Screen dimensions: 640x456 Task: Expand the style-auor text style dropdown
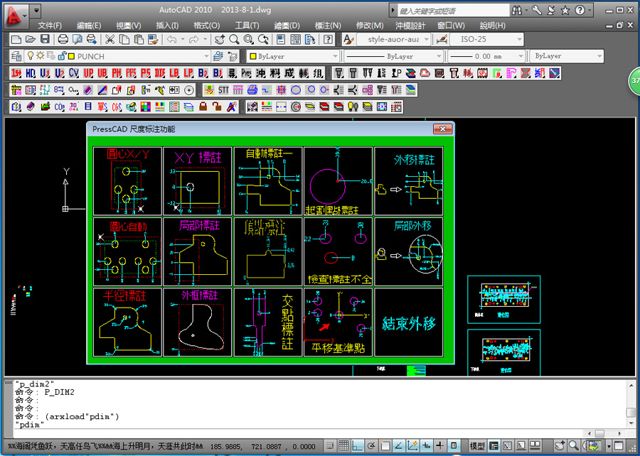click(426, 40)
